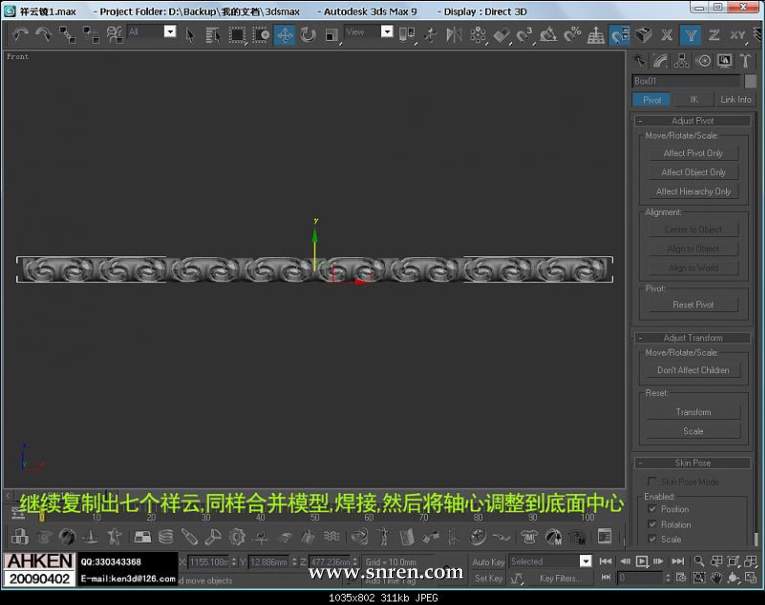Click the Zoom viewport navigation icon
The width and height of the screenshot is (765, 605).
click(x=699, y=561)
